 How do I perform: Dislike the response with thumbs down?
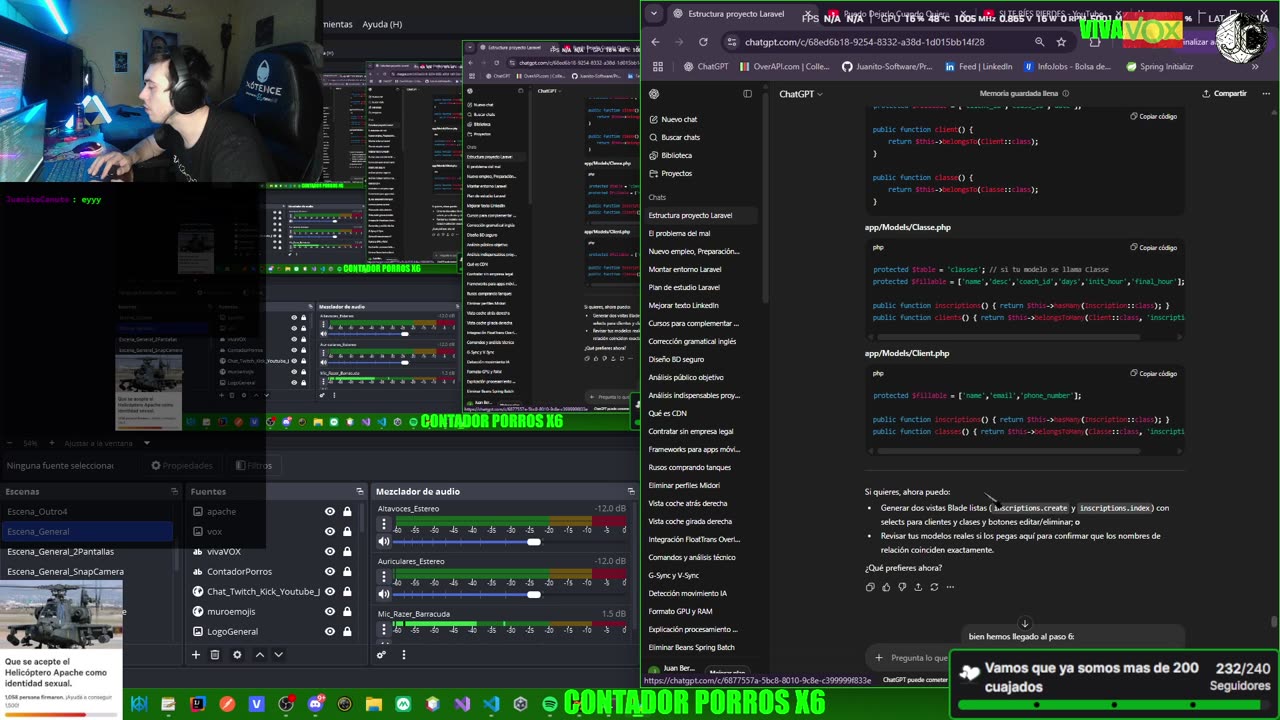click(902, 587)
